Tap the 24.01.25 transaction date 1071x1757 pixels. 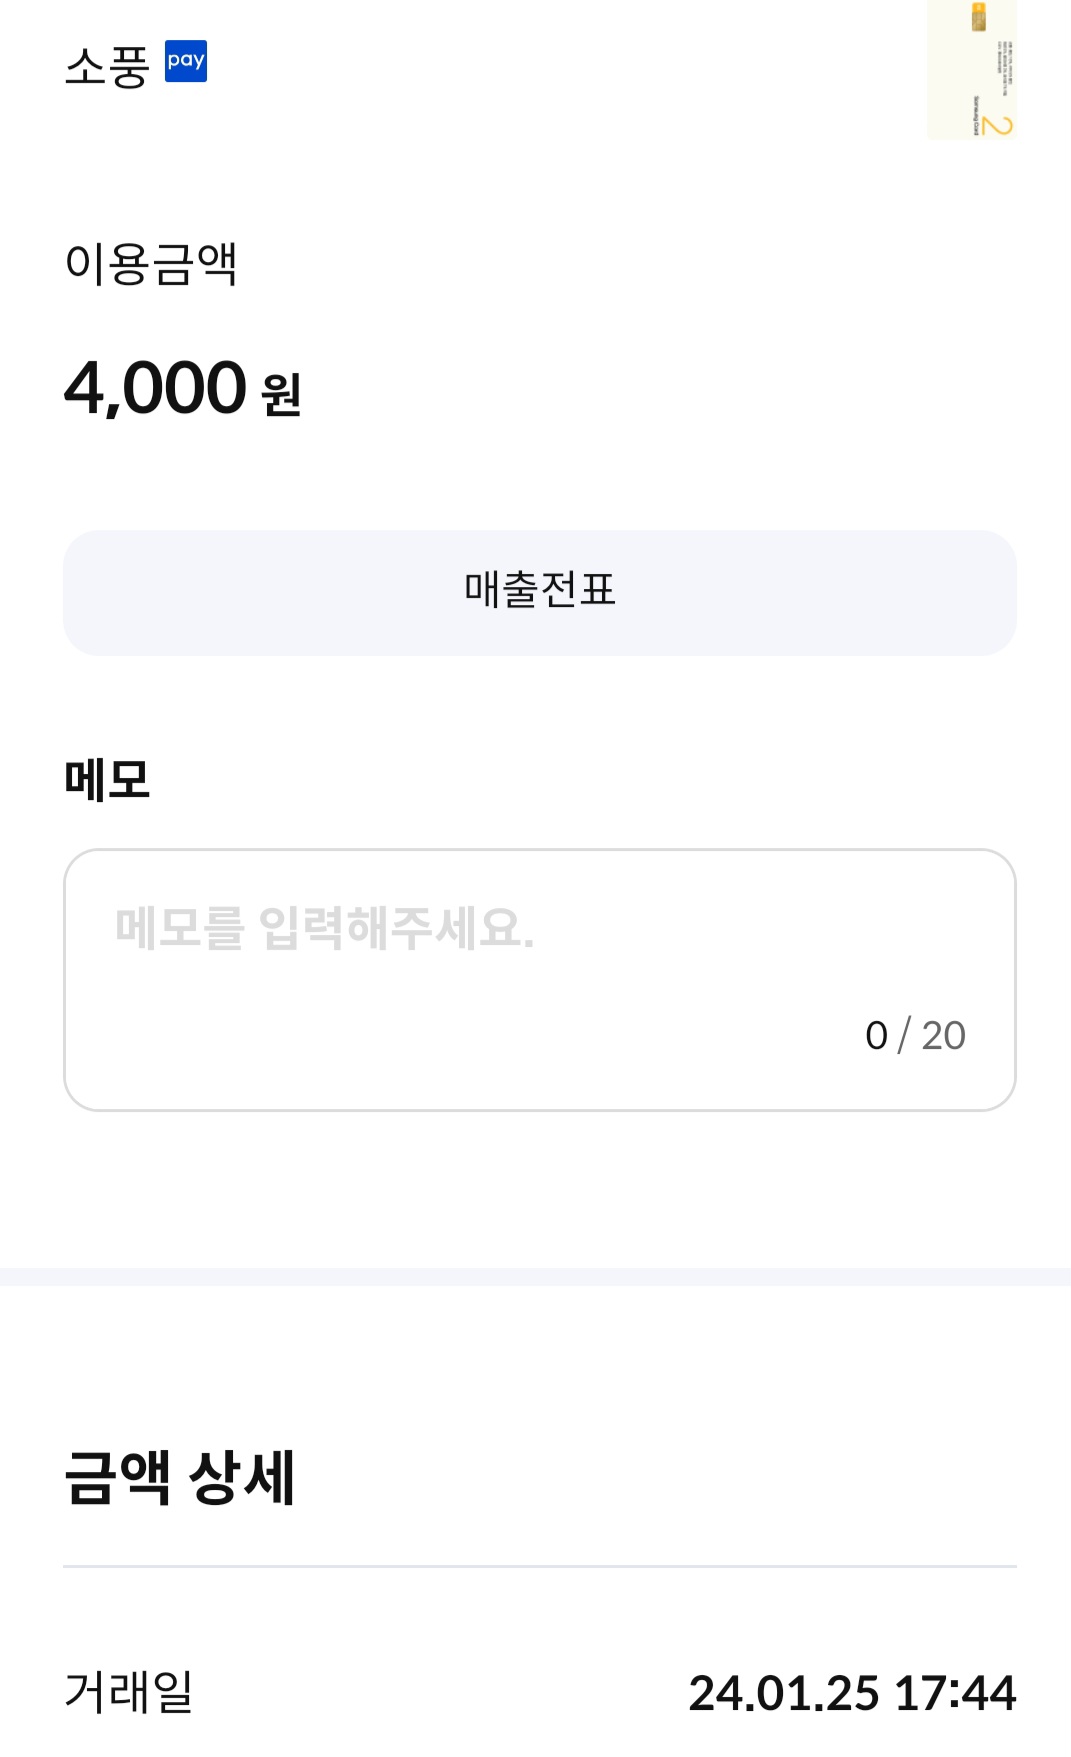tap(784, 1693)
